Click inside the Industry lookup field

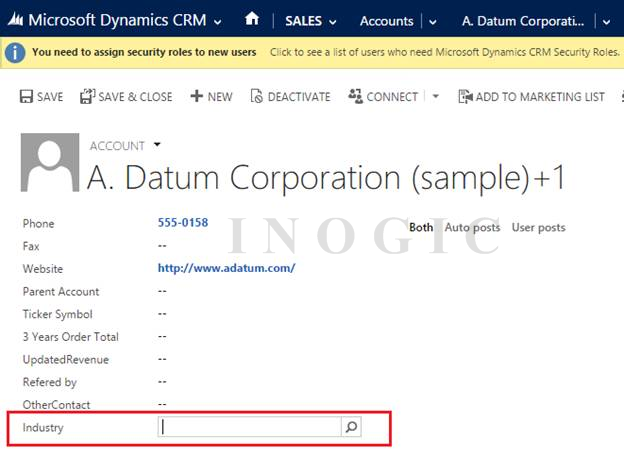250,427
